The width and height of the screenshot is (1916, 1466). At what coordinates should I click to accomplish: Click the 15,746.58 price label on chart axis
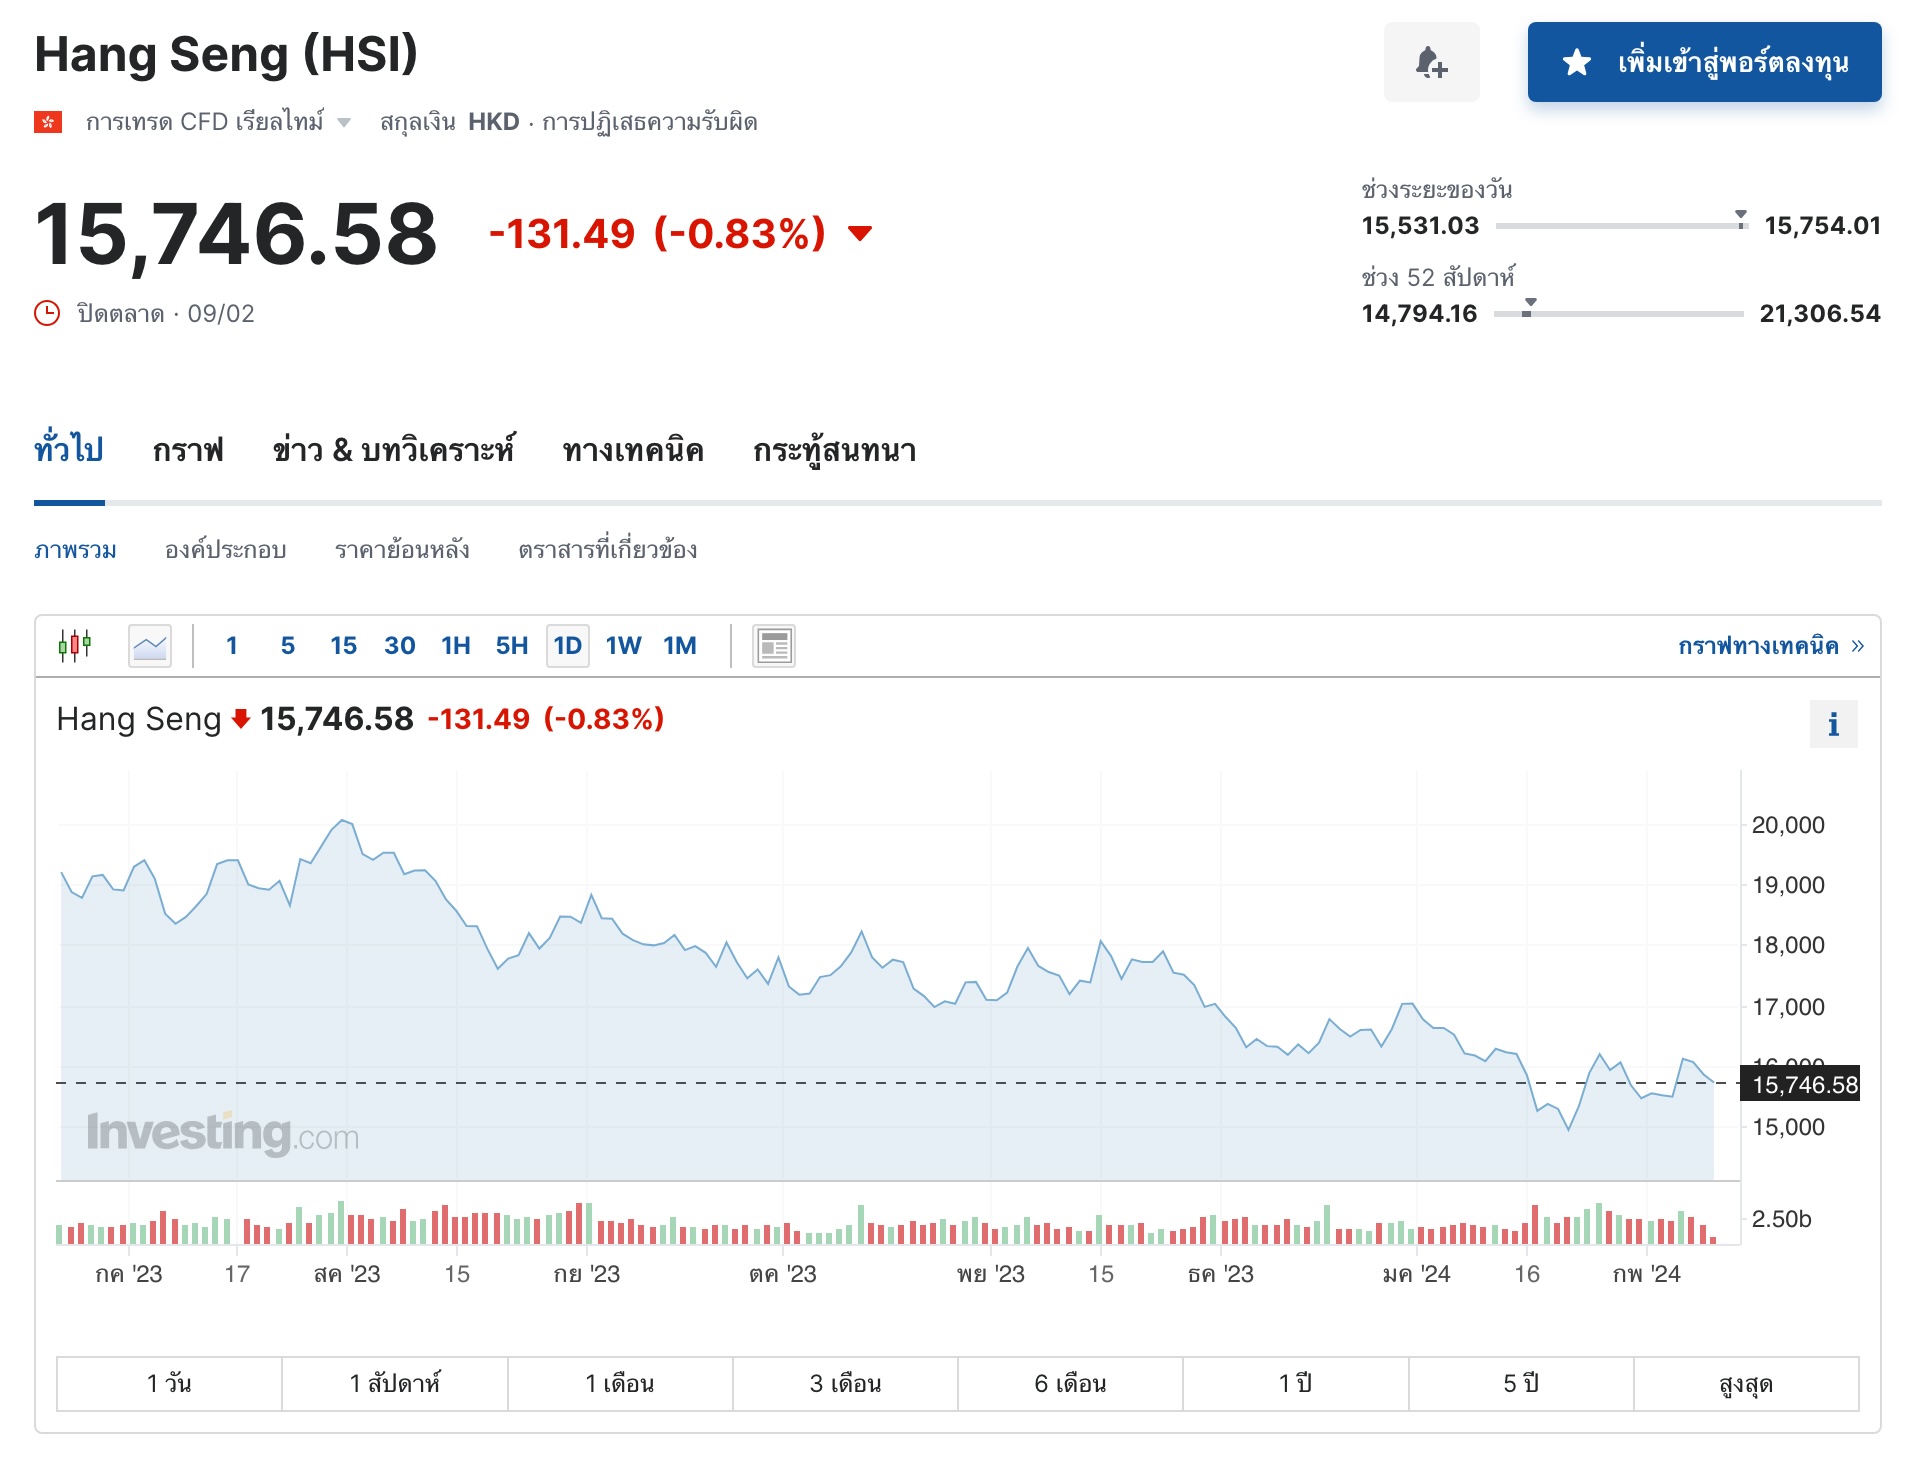[1800, 1085]
